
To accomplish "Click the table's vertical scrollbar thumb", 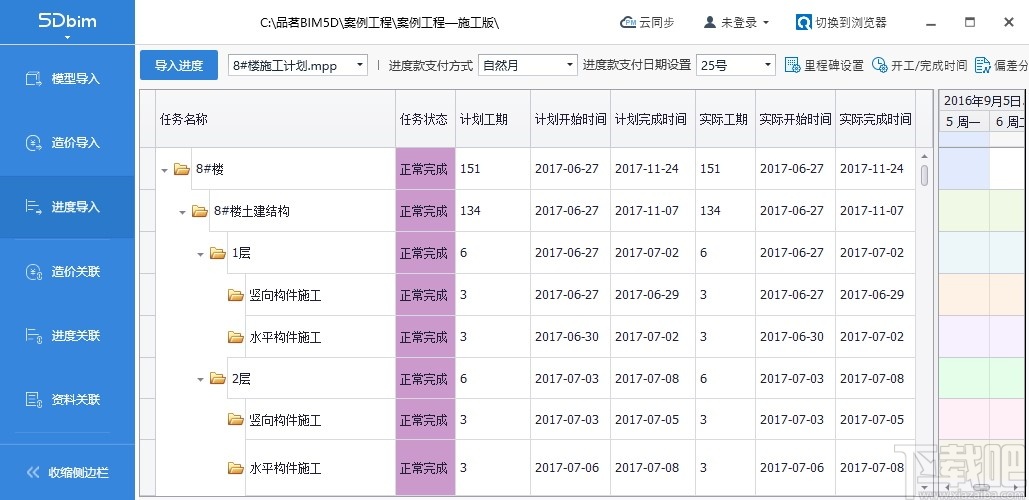I will (925, 176).
